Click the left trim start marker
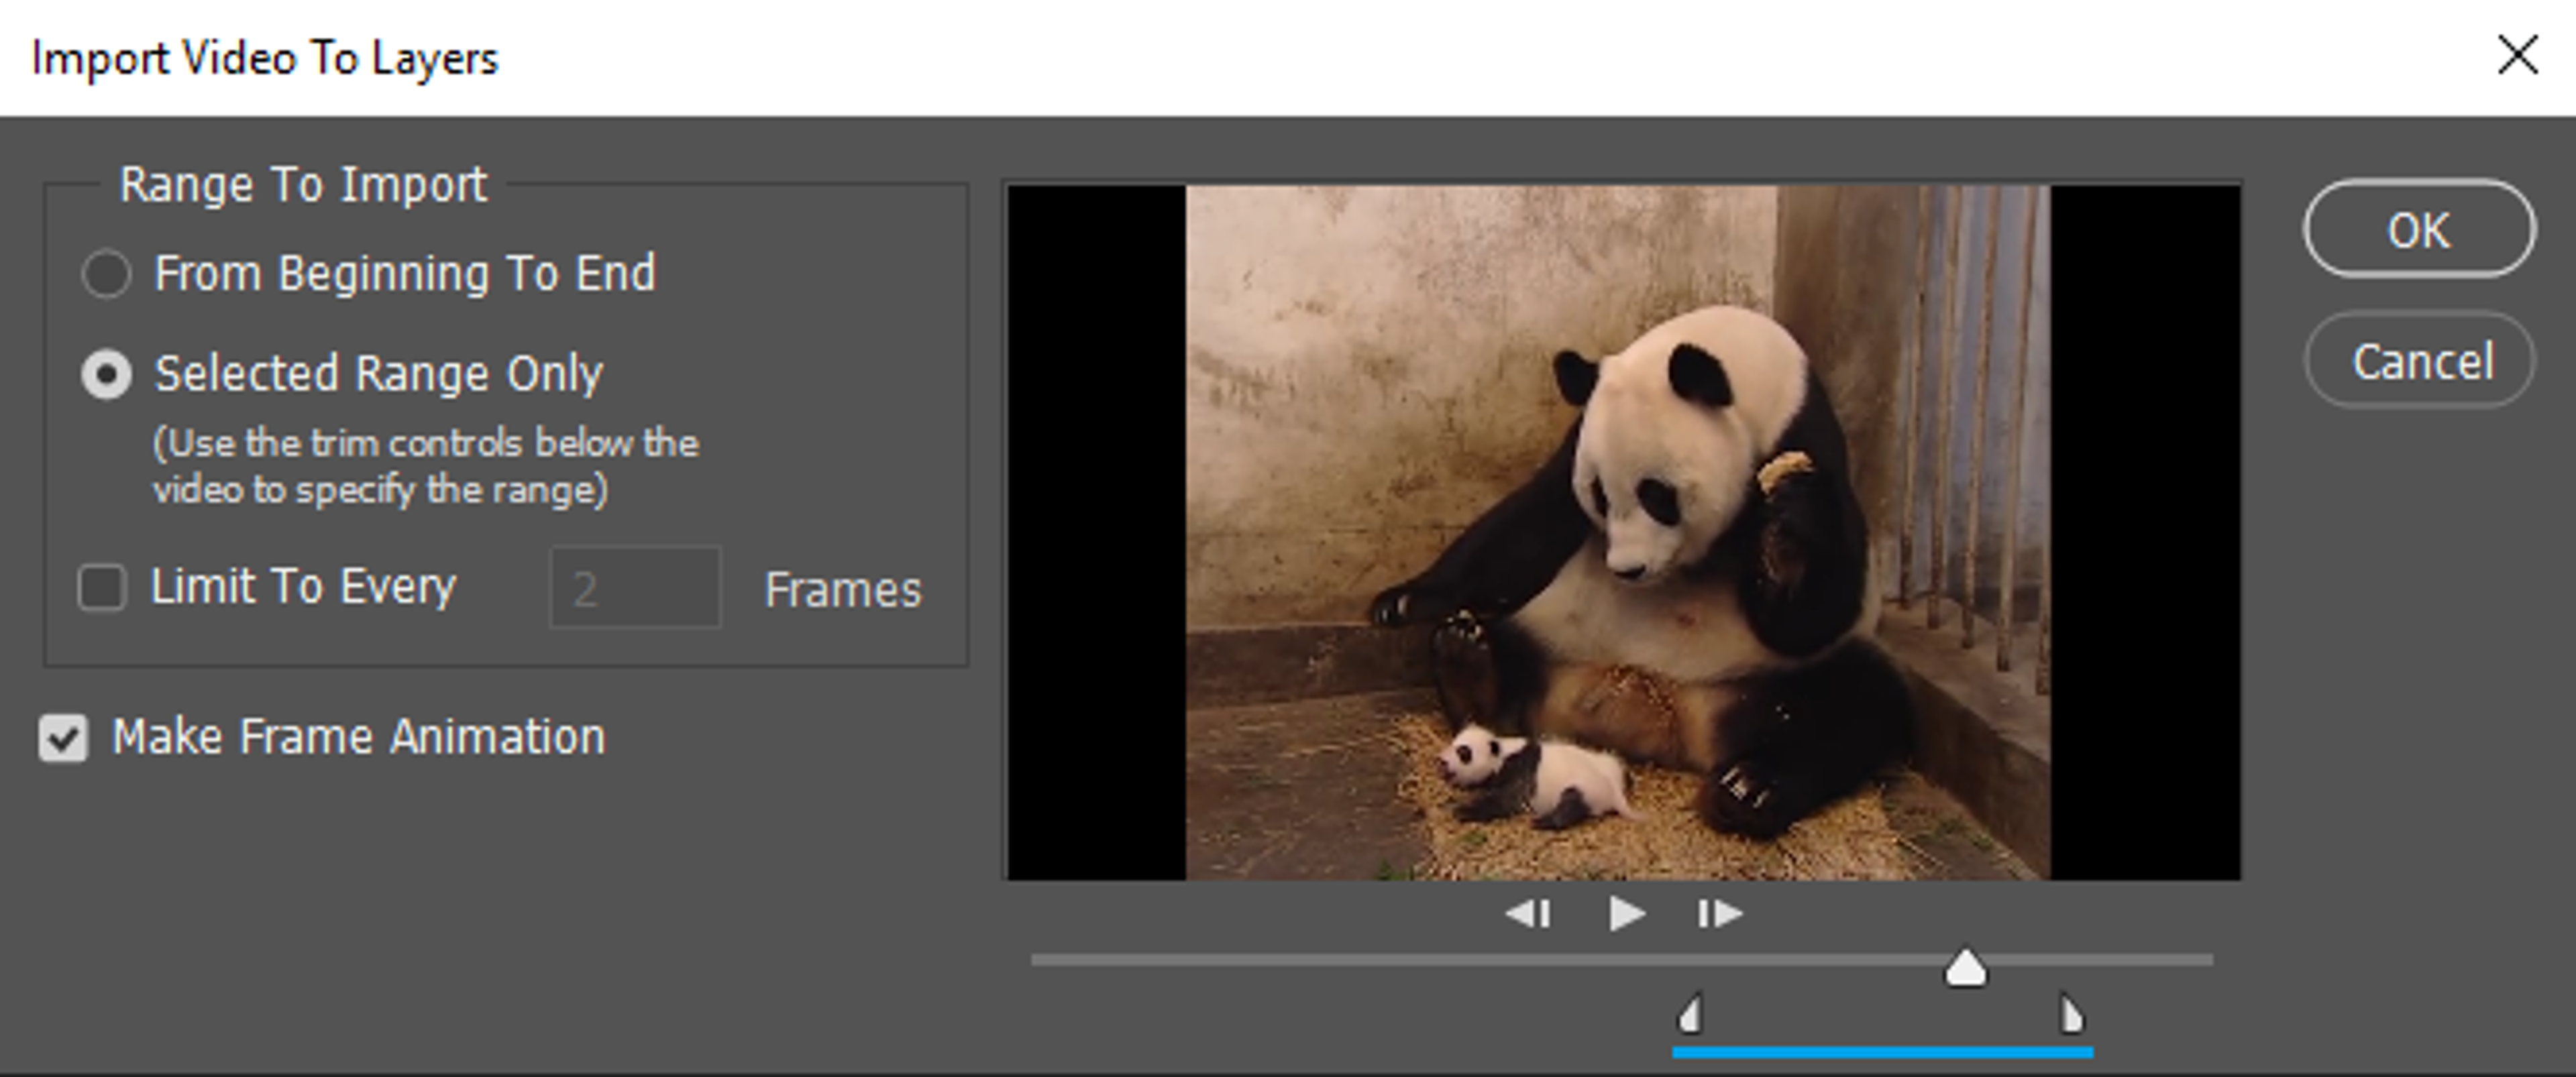 (1690, 1015)
